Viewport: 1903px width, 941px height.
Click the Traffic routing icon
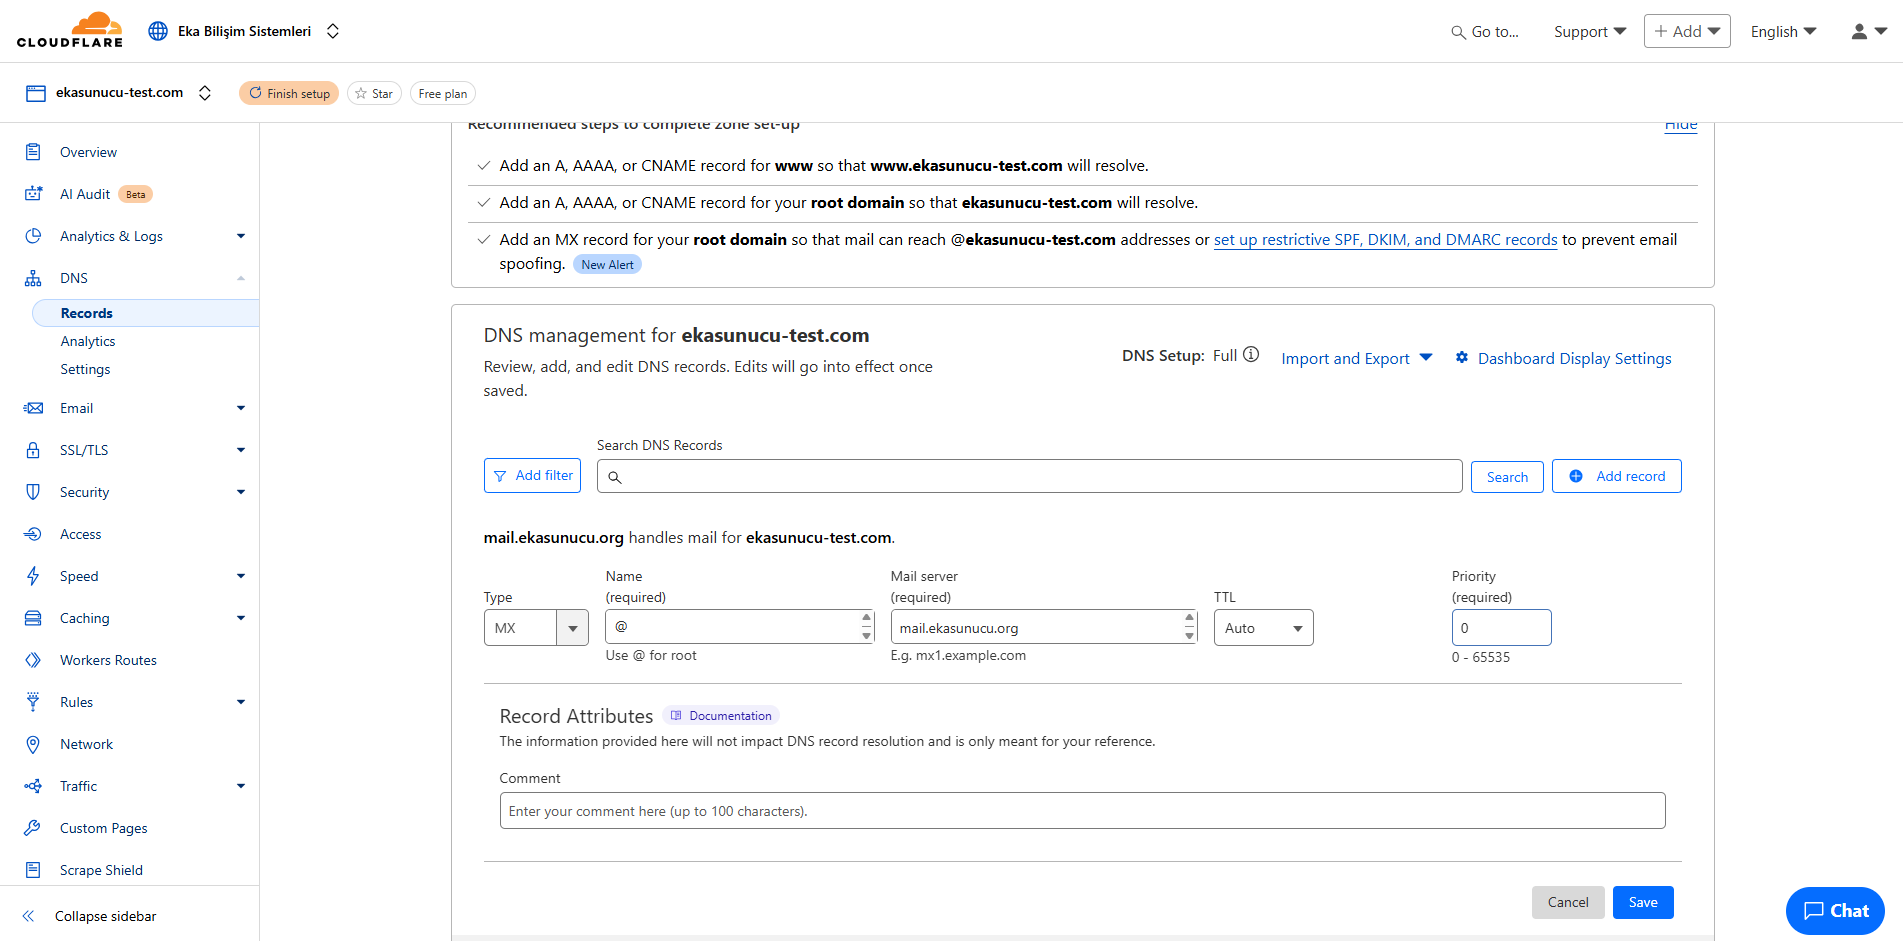coord(33,786)
